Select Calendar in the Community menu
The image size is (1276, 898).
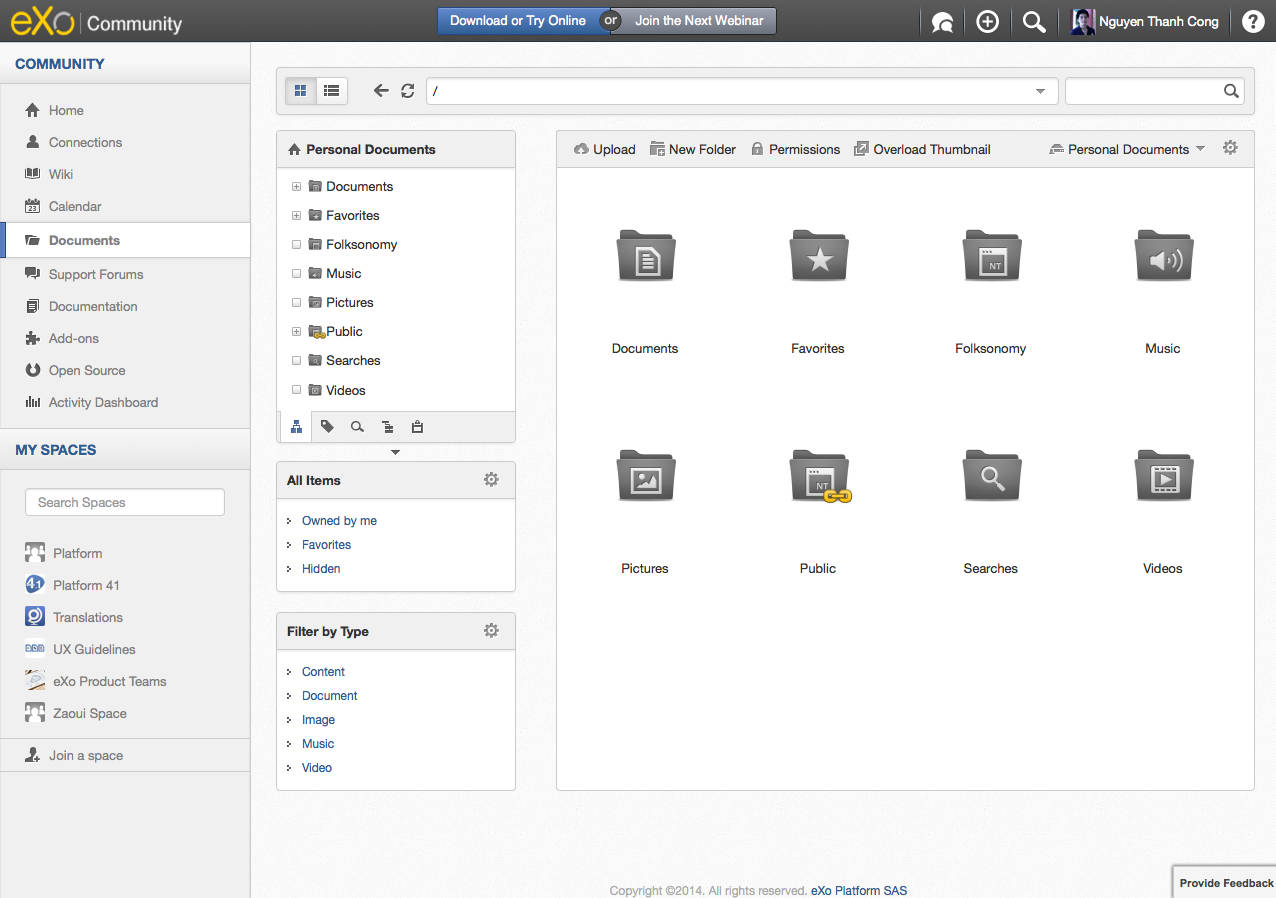(75, 206)
